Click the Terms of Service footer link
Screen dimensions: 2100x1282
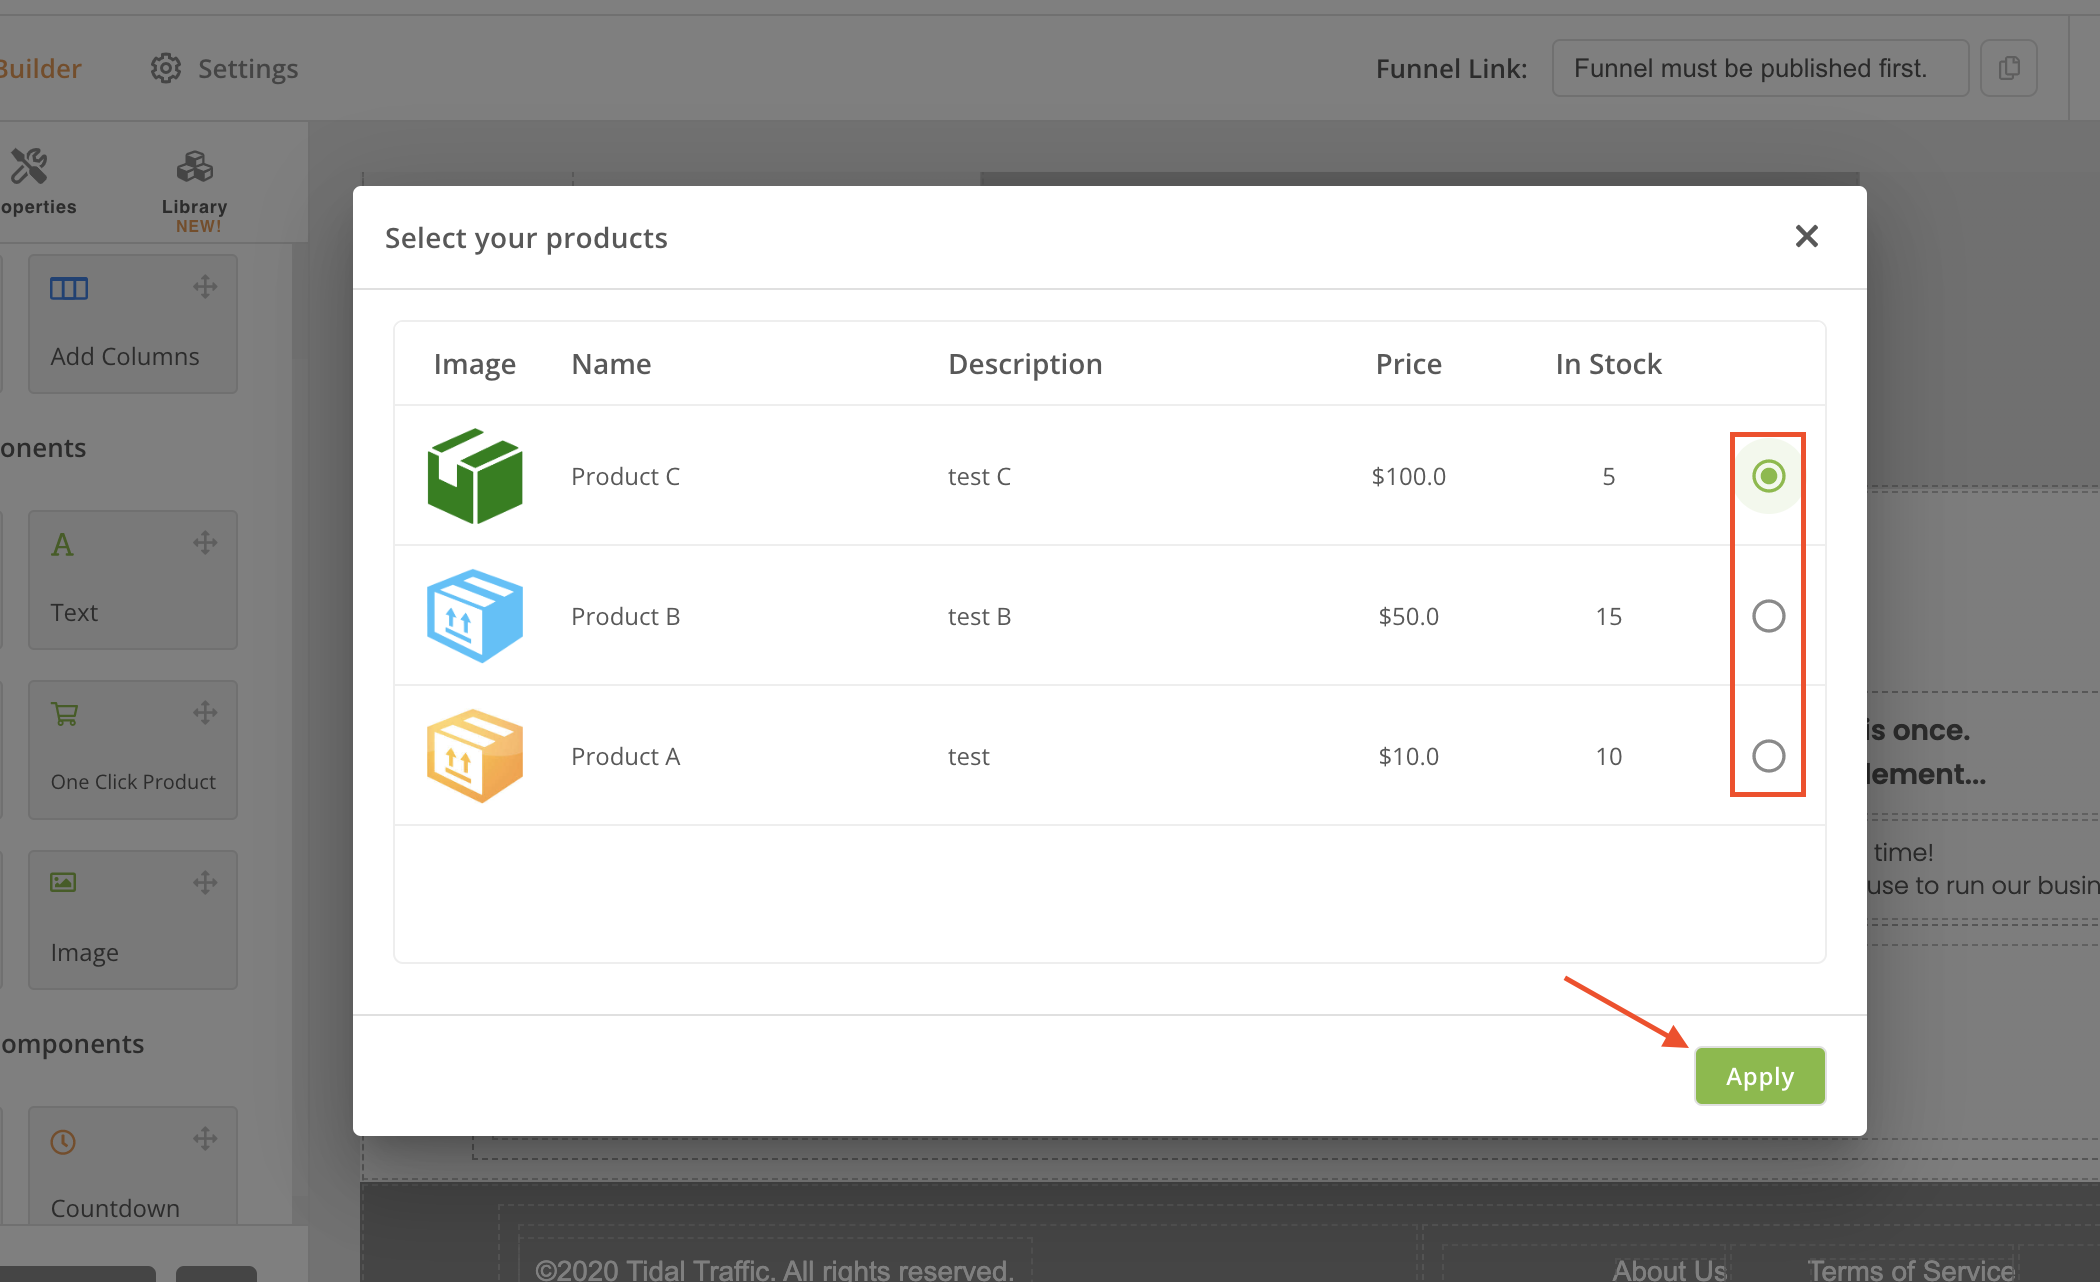tap(1910, 1269)
